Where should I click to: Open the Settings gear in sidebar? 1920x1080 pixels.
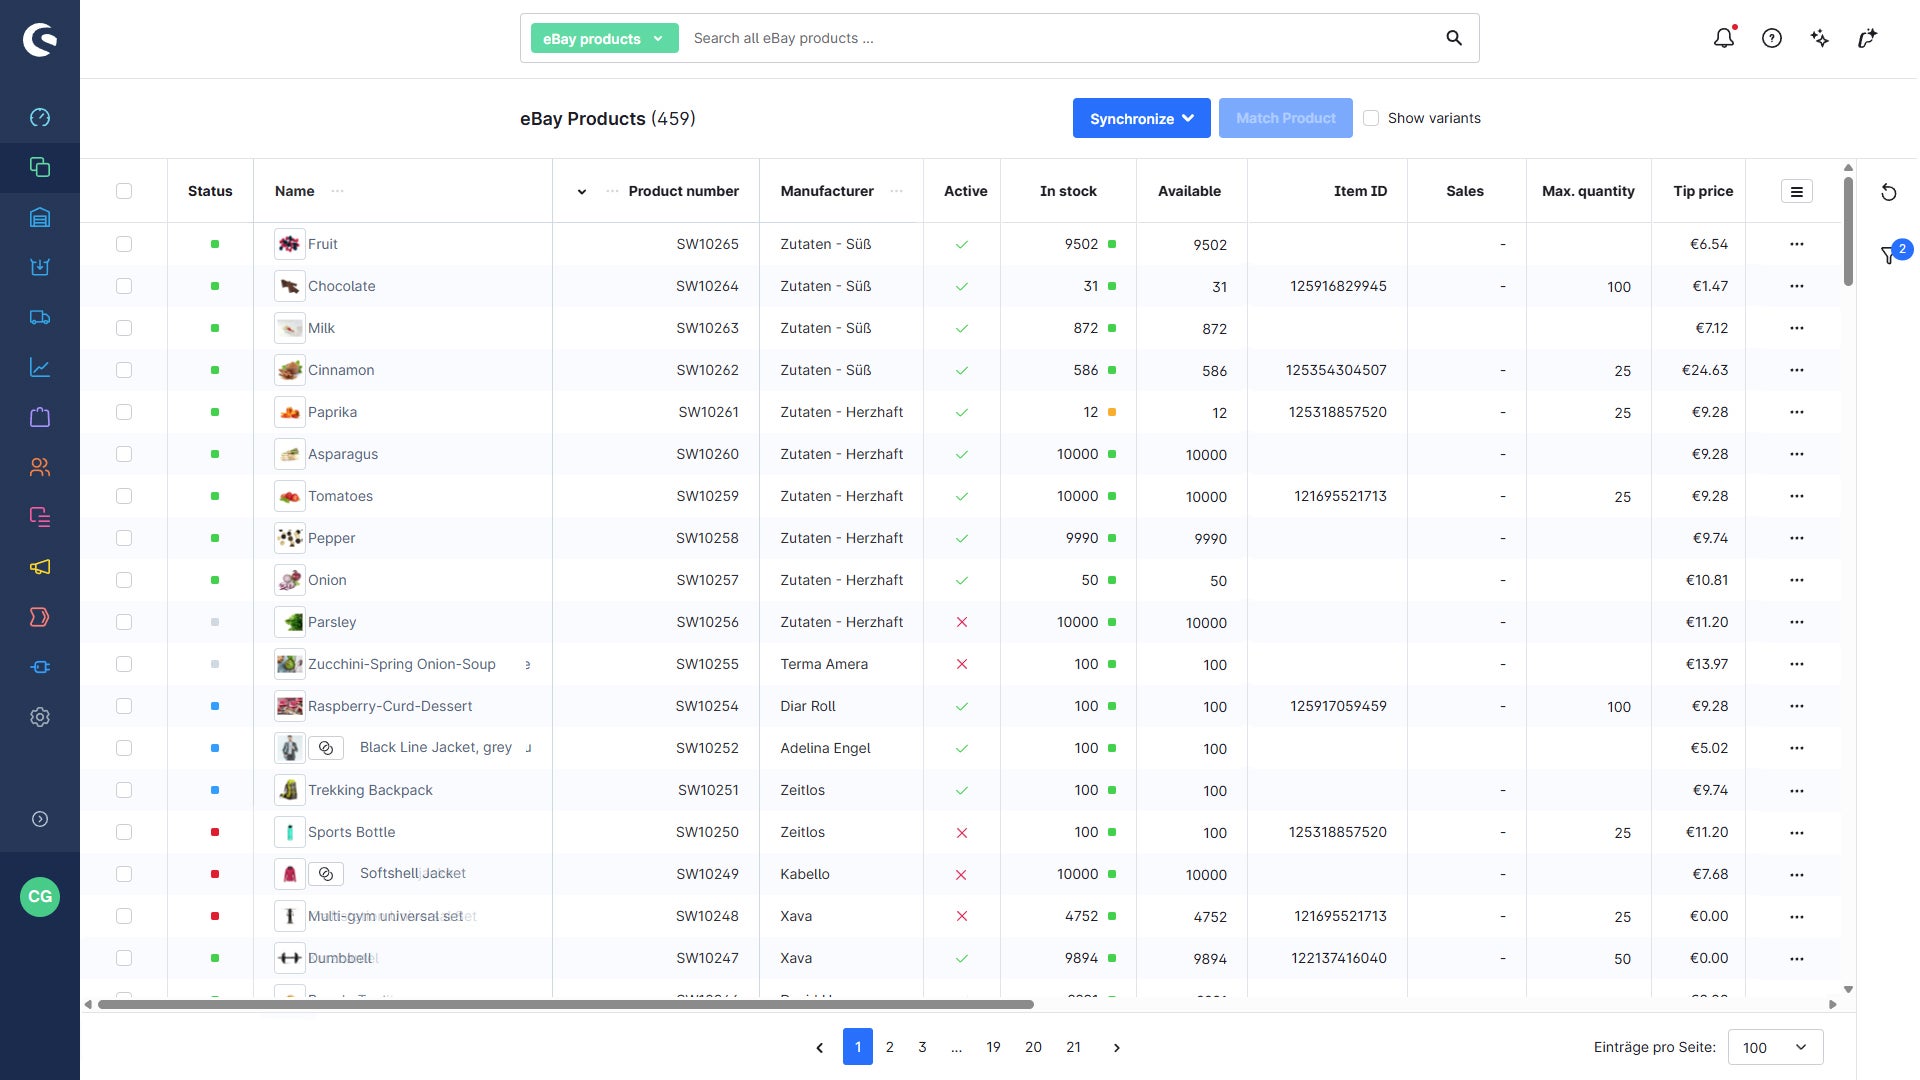40,717
